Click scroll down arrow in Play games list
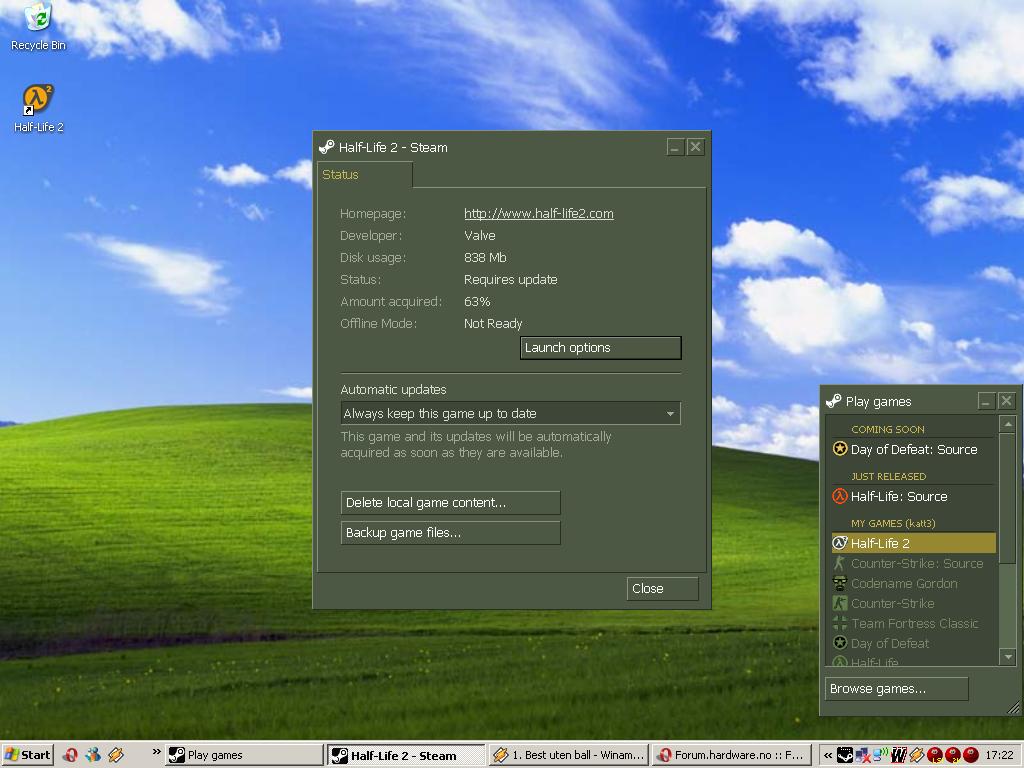 tap(1008, 657)
